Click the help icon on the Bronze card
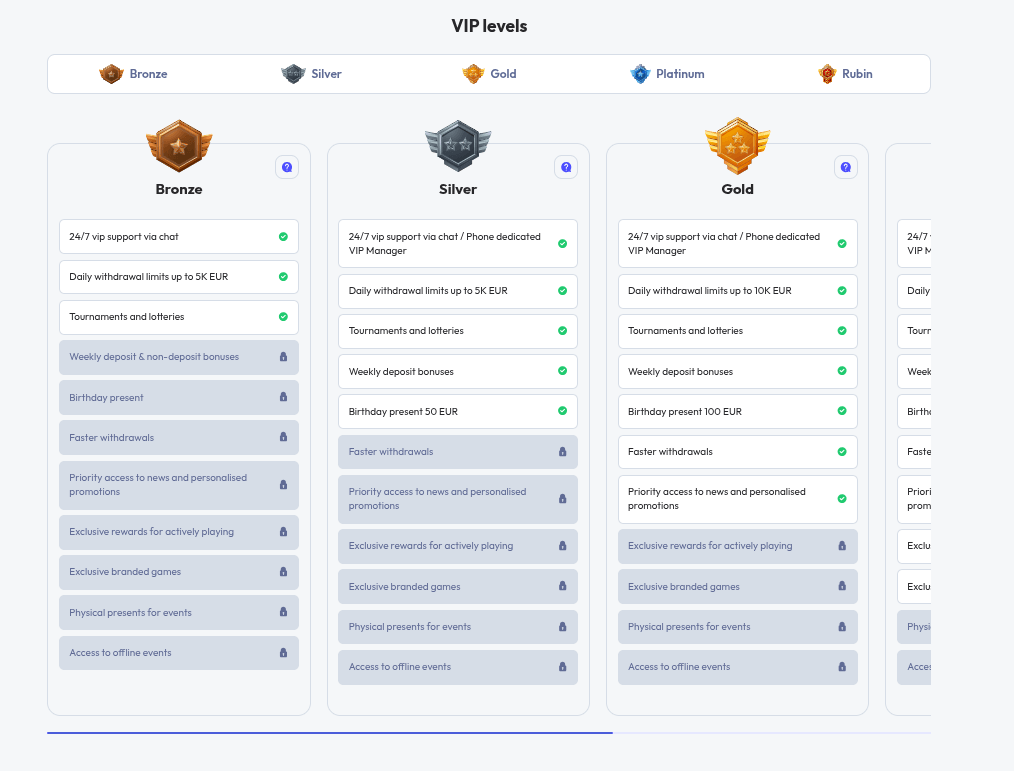This screenshot has height=771, width=1014. (x=287, y=167)
